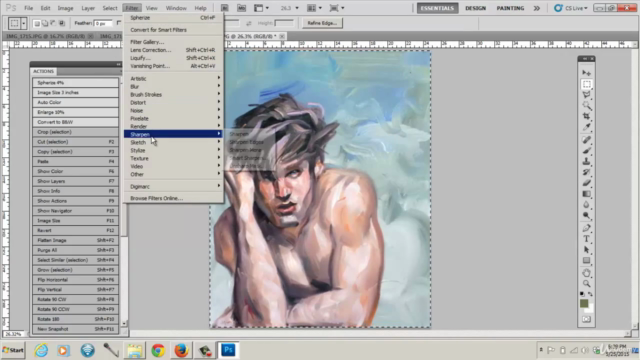Toggle the Anti-alias checkbox
Image resolution: width=640 pixels, height=360 pixels.
pos(119,23)
